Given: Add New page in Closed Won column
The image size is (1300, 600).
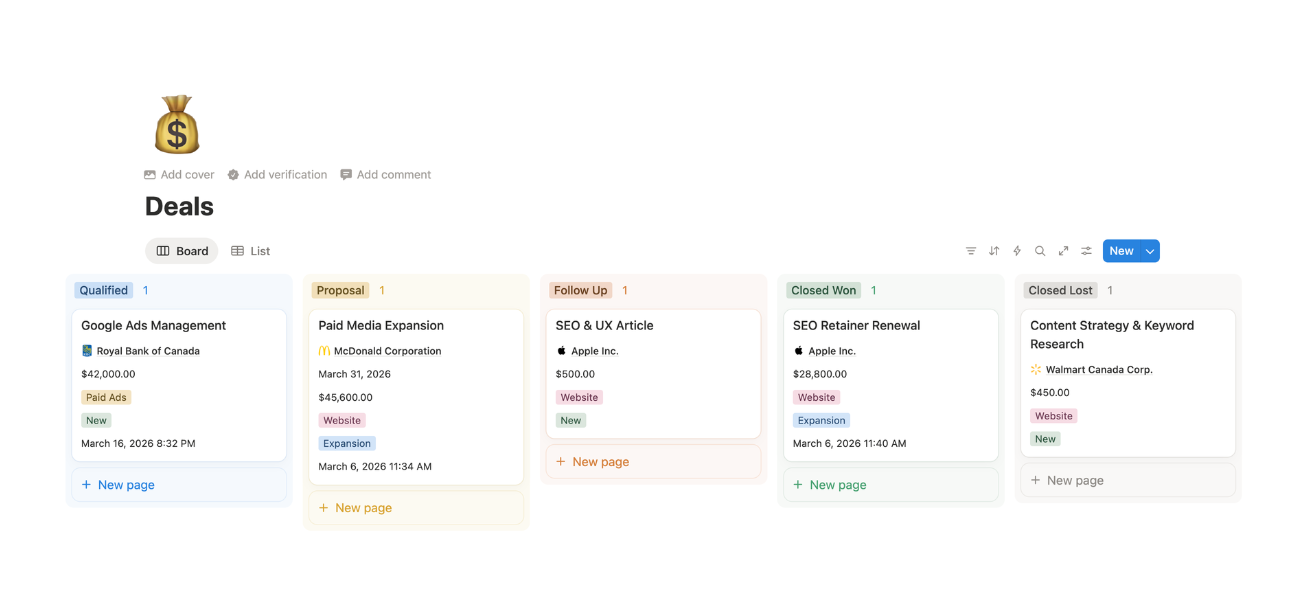Looking at the screenshot, I should (890, 485).
